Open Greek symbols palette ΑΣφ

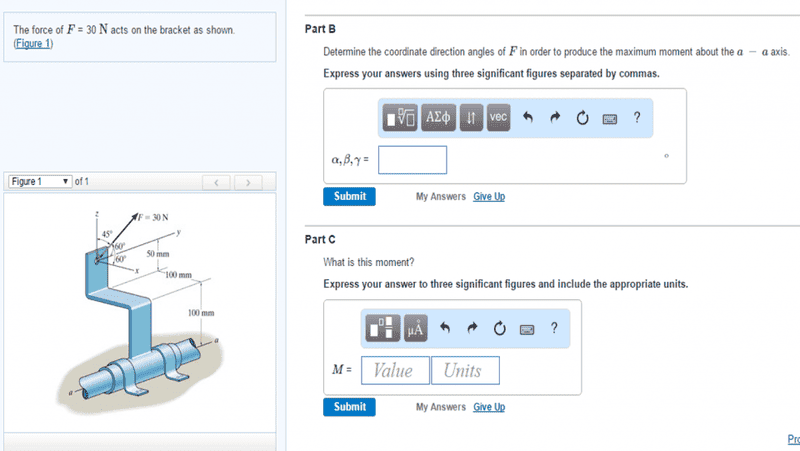[439, 118]
